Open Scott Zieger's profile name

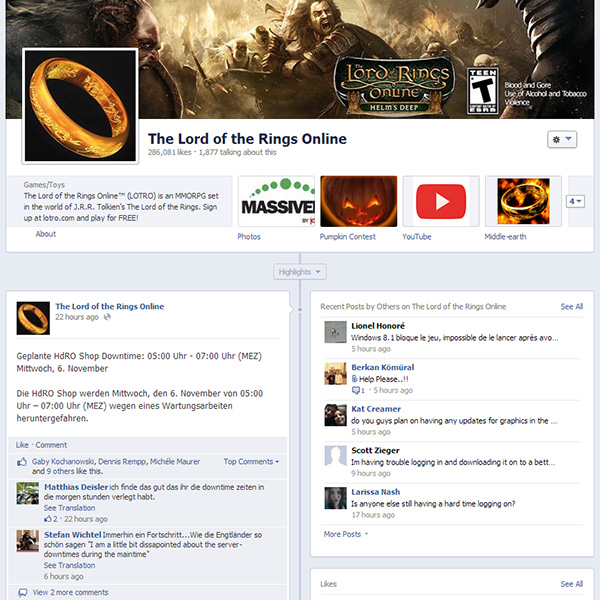(x=375, y=450)
